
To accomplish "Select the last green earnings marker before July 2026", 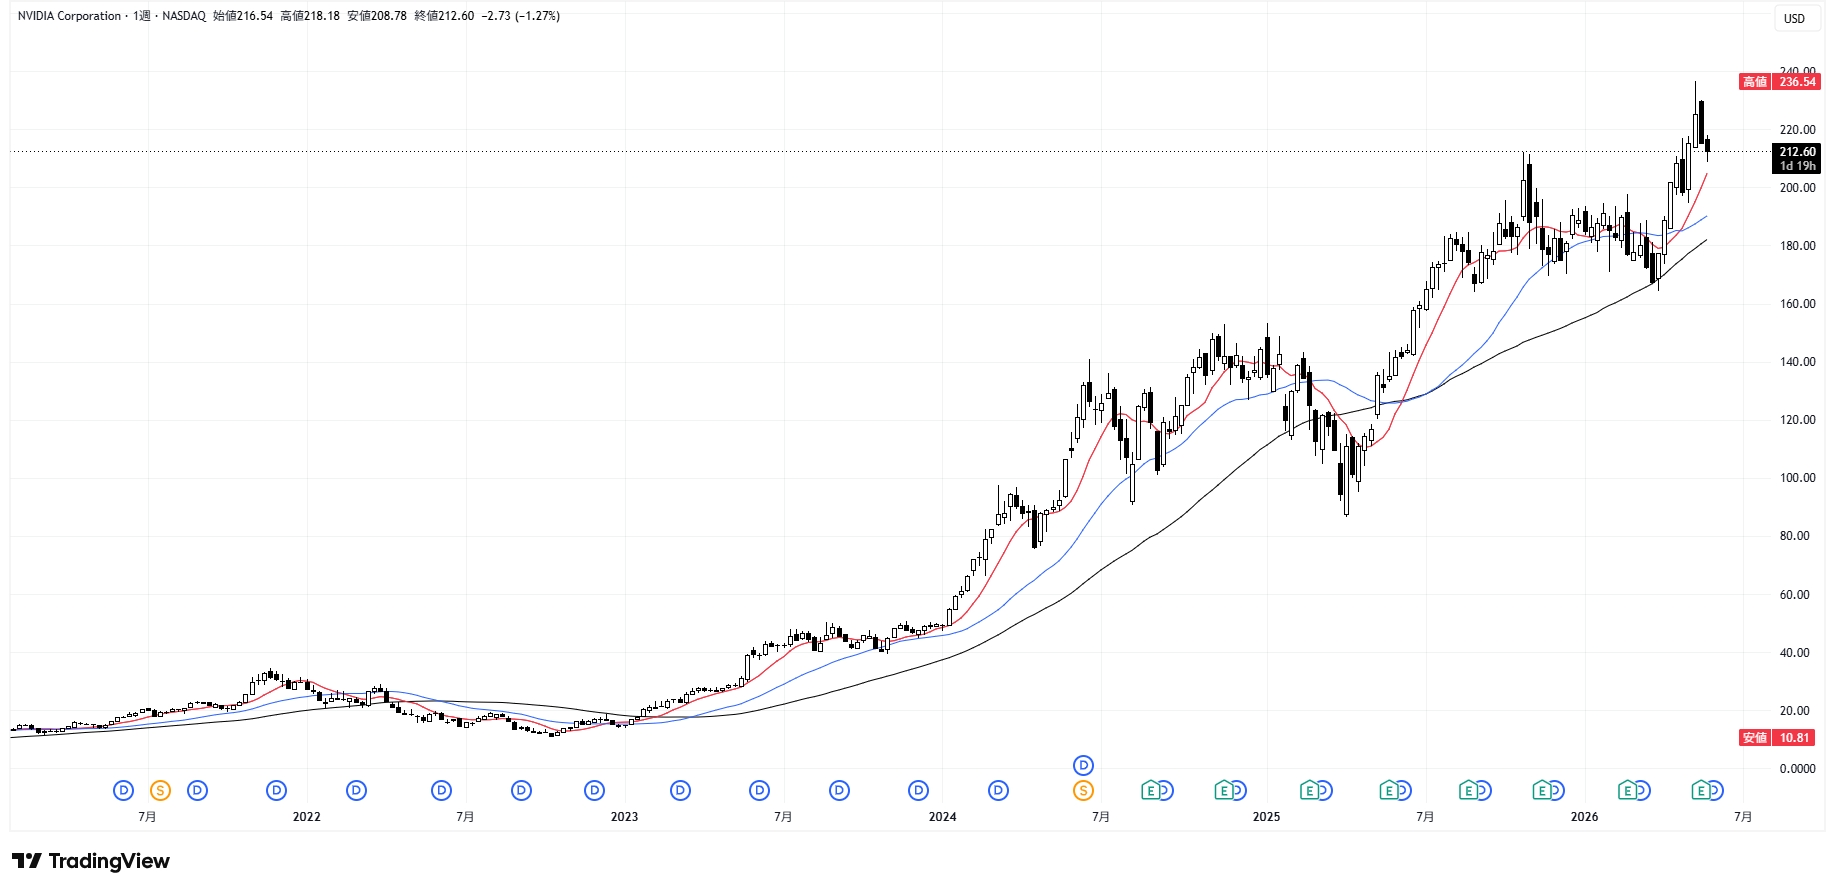I will click(x=1700, y=791).
